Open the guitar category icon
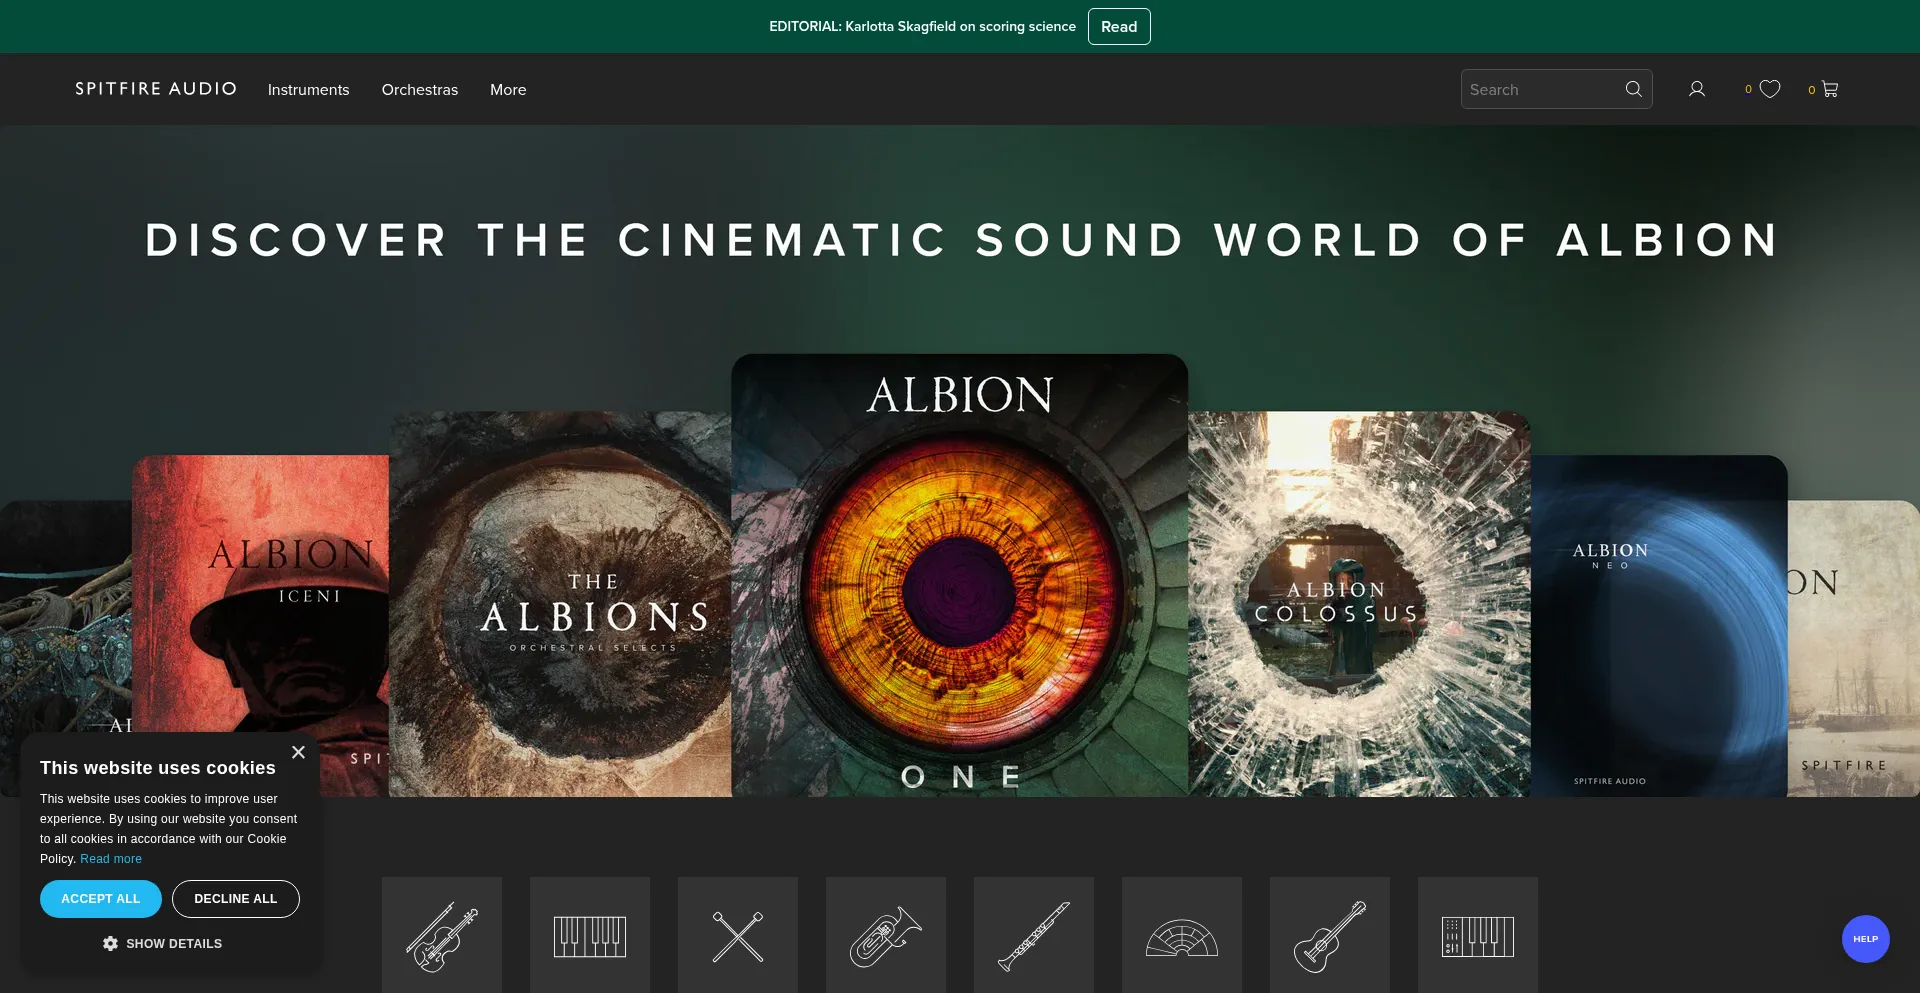Image resolution: width=1920 pixels, height=993 pixels. [x=1330, y=935]
